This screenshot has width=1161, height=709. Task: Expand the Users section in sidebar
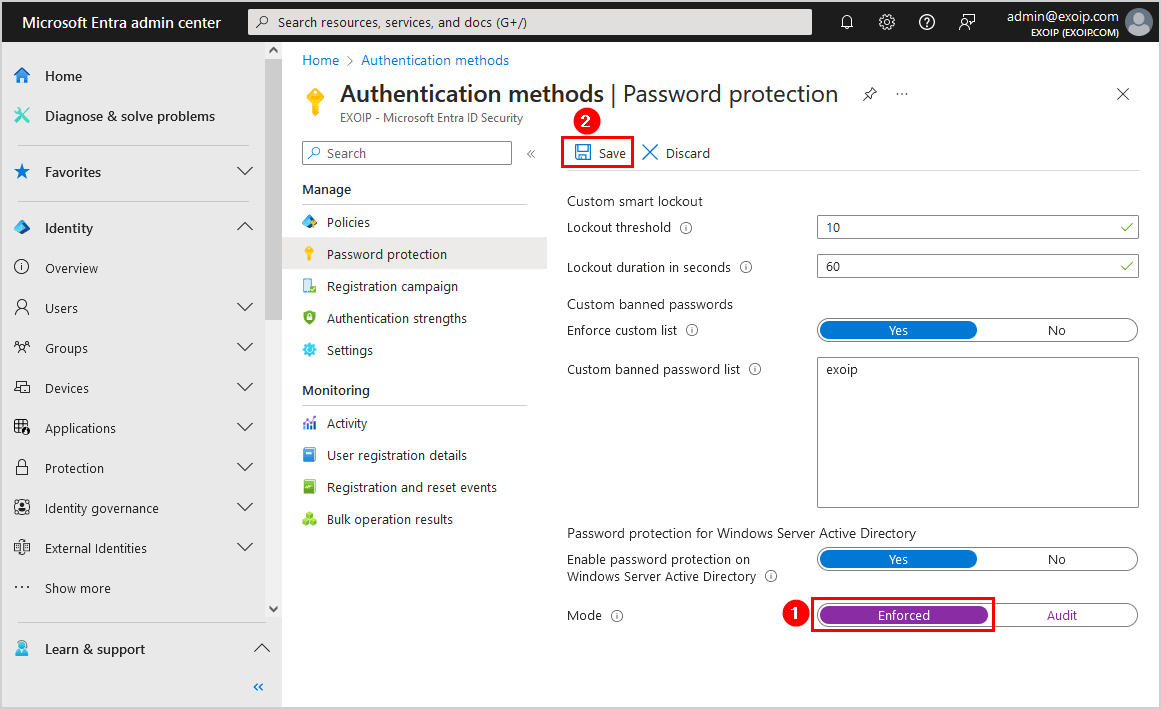coord(244,308)
